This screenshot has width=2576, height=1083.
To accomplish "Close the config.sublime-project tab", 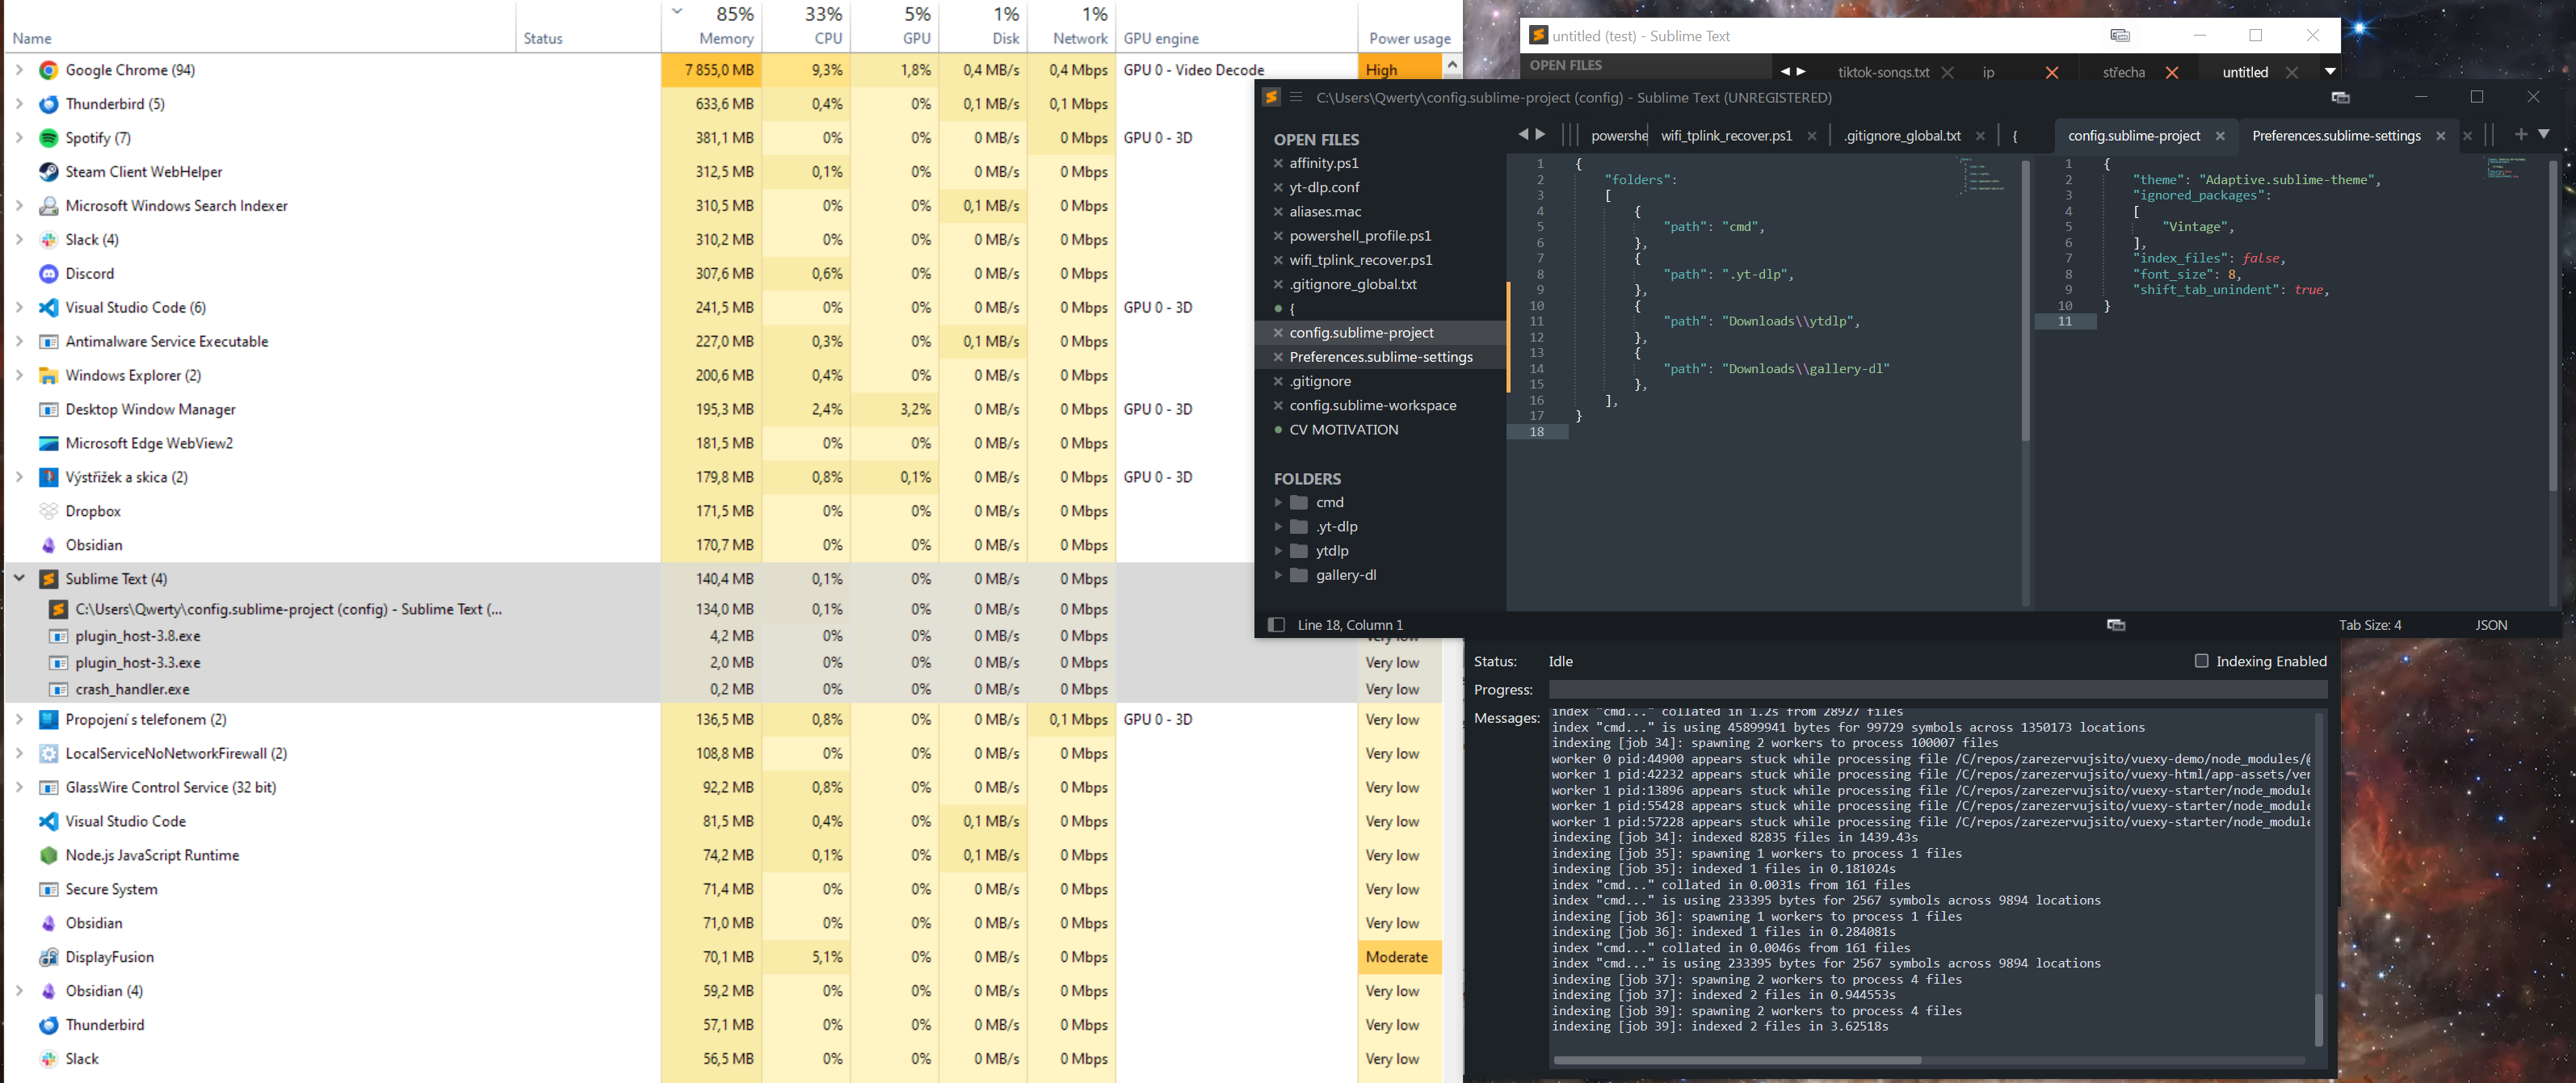I will pyautogui.click(x=2220, y=136).
